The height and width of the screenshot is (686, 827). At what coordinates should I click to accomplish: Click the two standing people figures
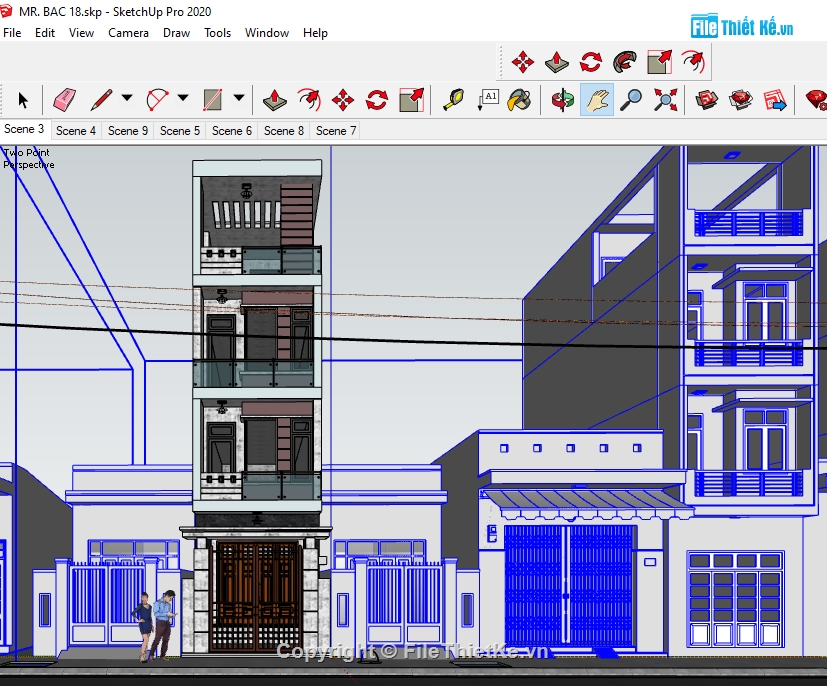click(x=156, y=625)
